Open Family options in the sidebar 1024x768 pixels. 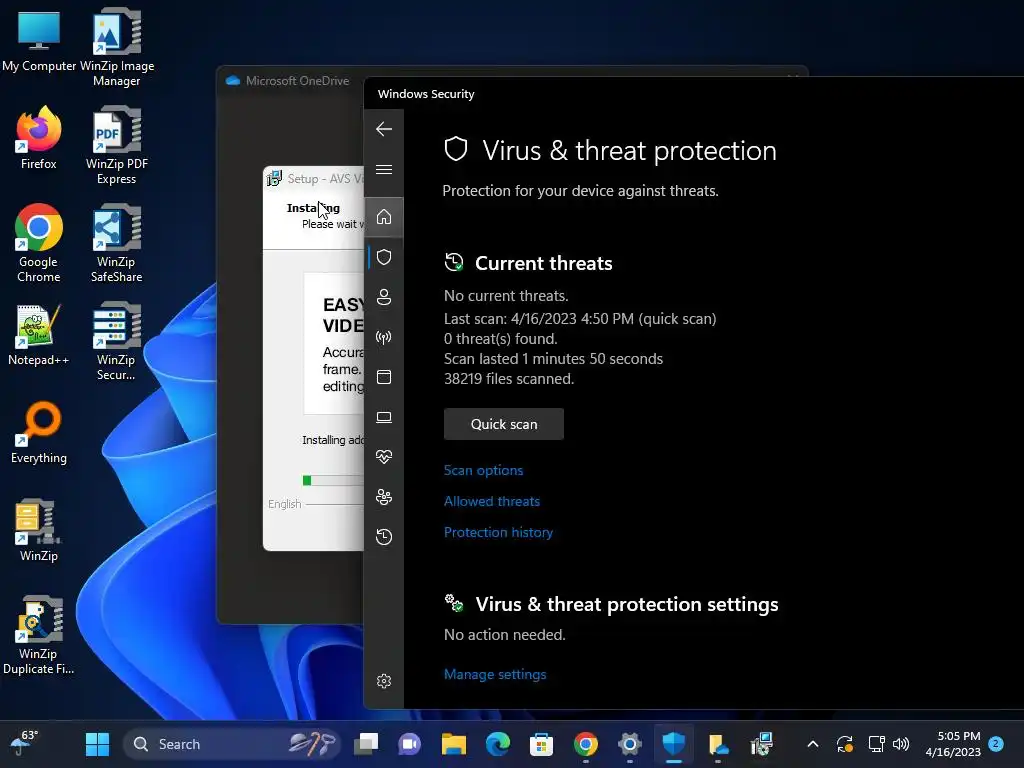(384, 497)
